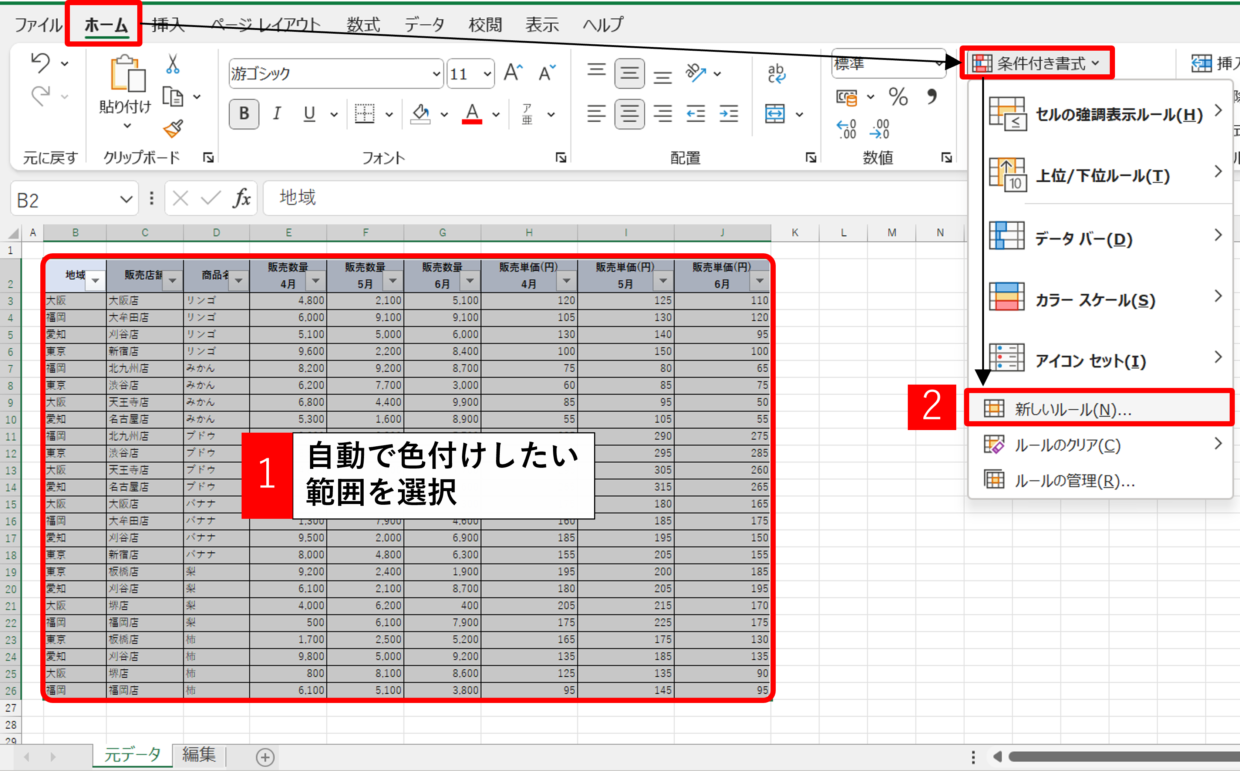Open the 挿入 ribbon tab
The height and width of the screenshot is (771, 1240).
(x=168, y=25)
